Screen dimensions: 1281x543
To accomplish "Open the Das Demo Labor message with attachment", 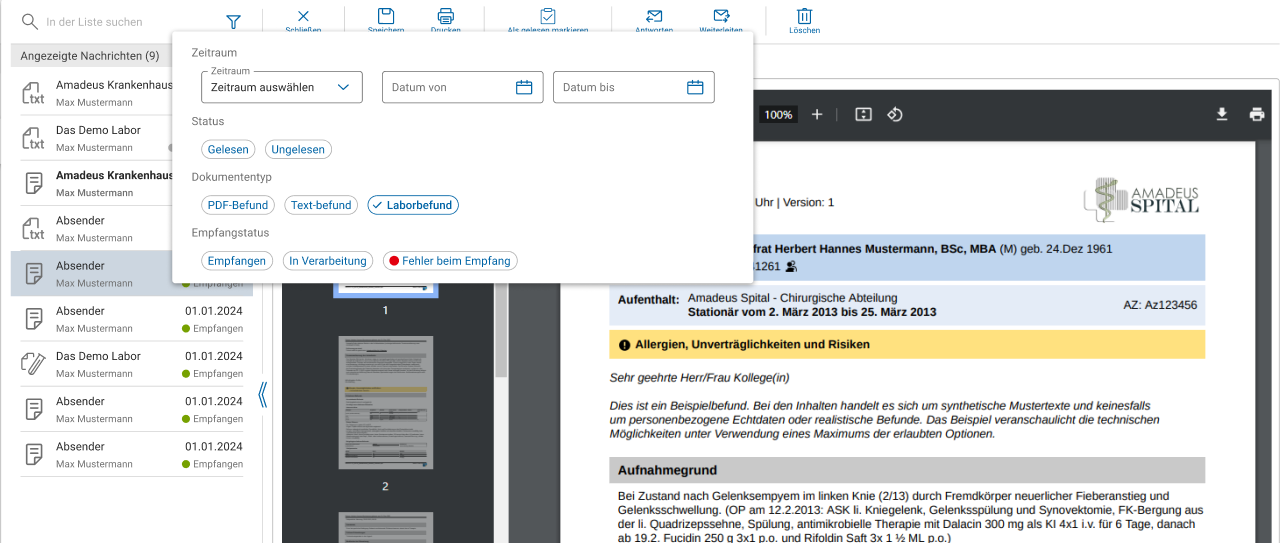I will (x=130, y=364).
